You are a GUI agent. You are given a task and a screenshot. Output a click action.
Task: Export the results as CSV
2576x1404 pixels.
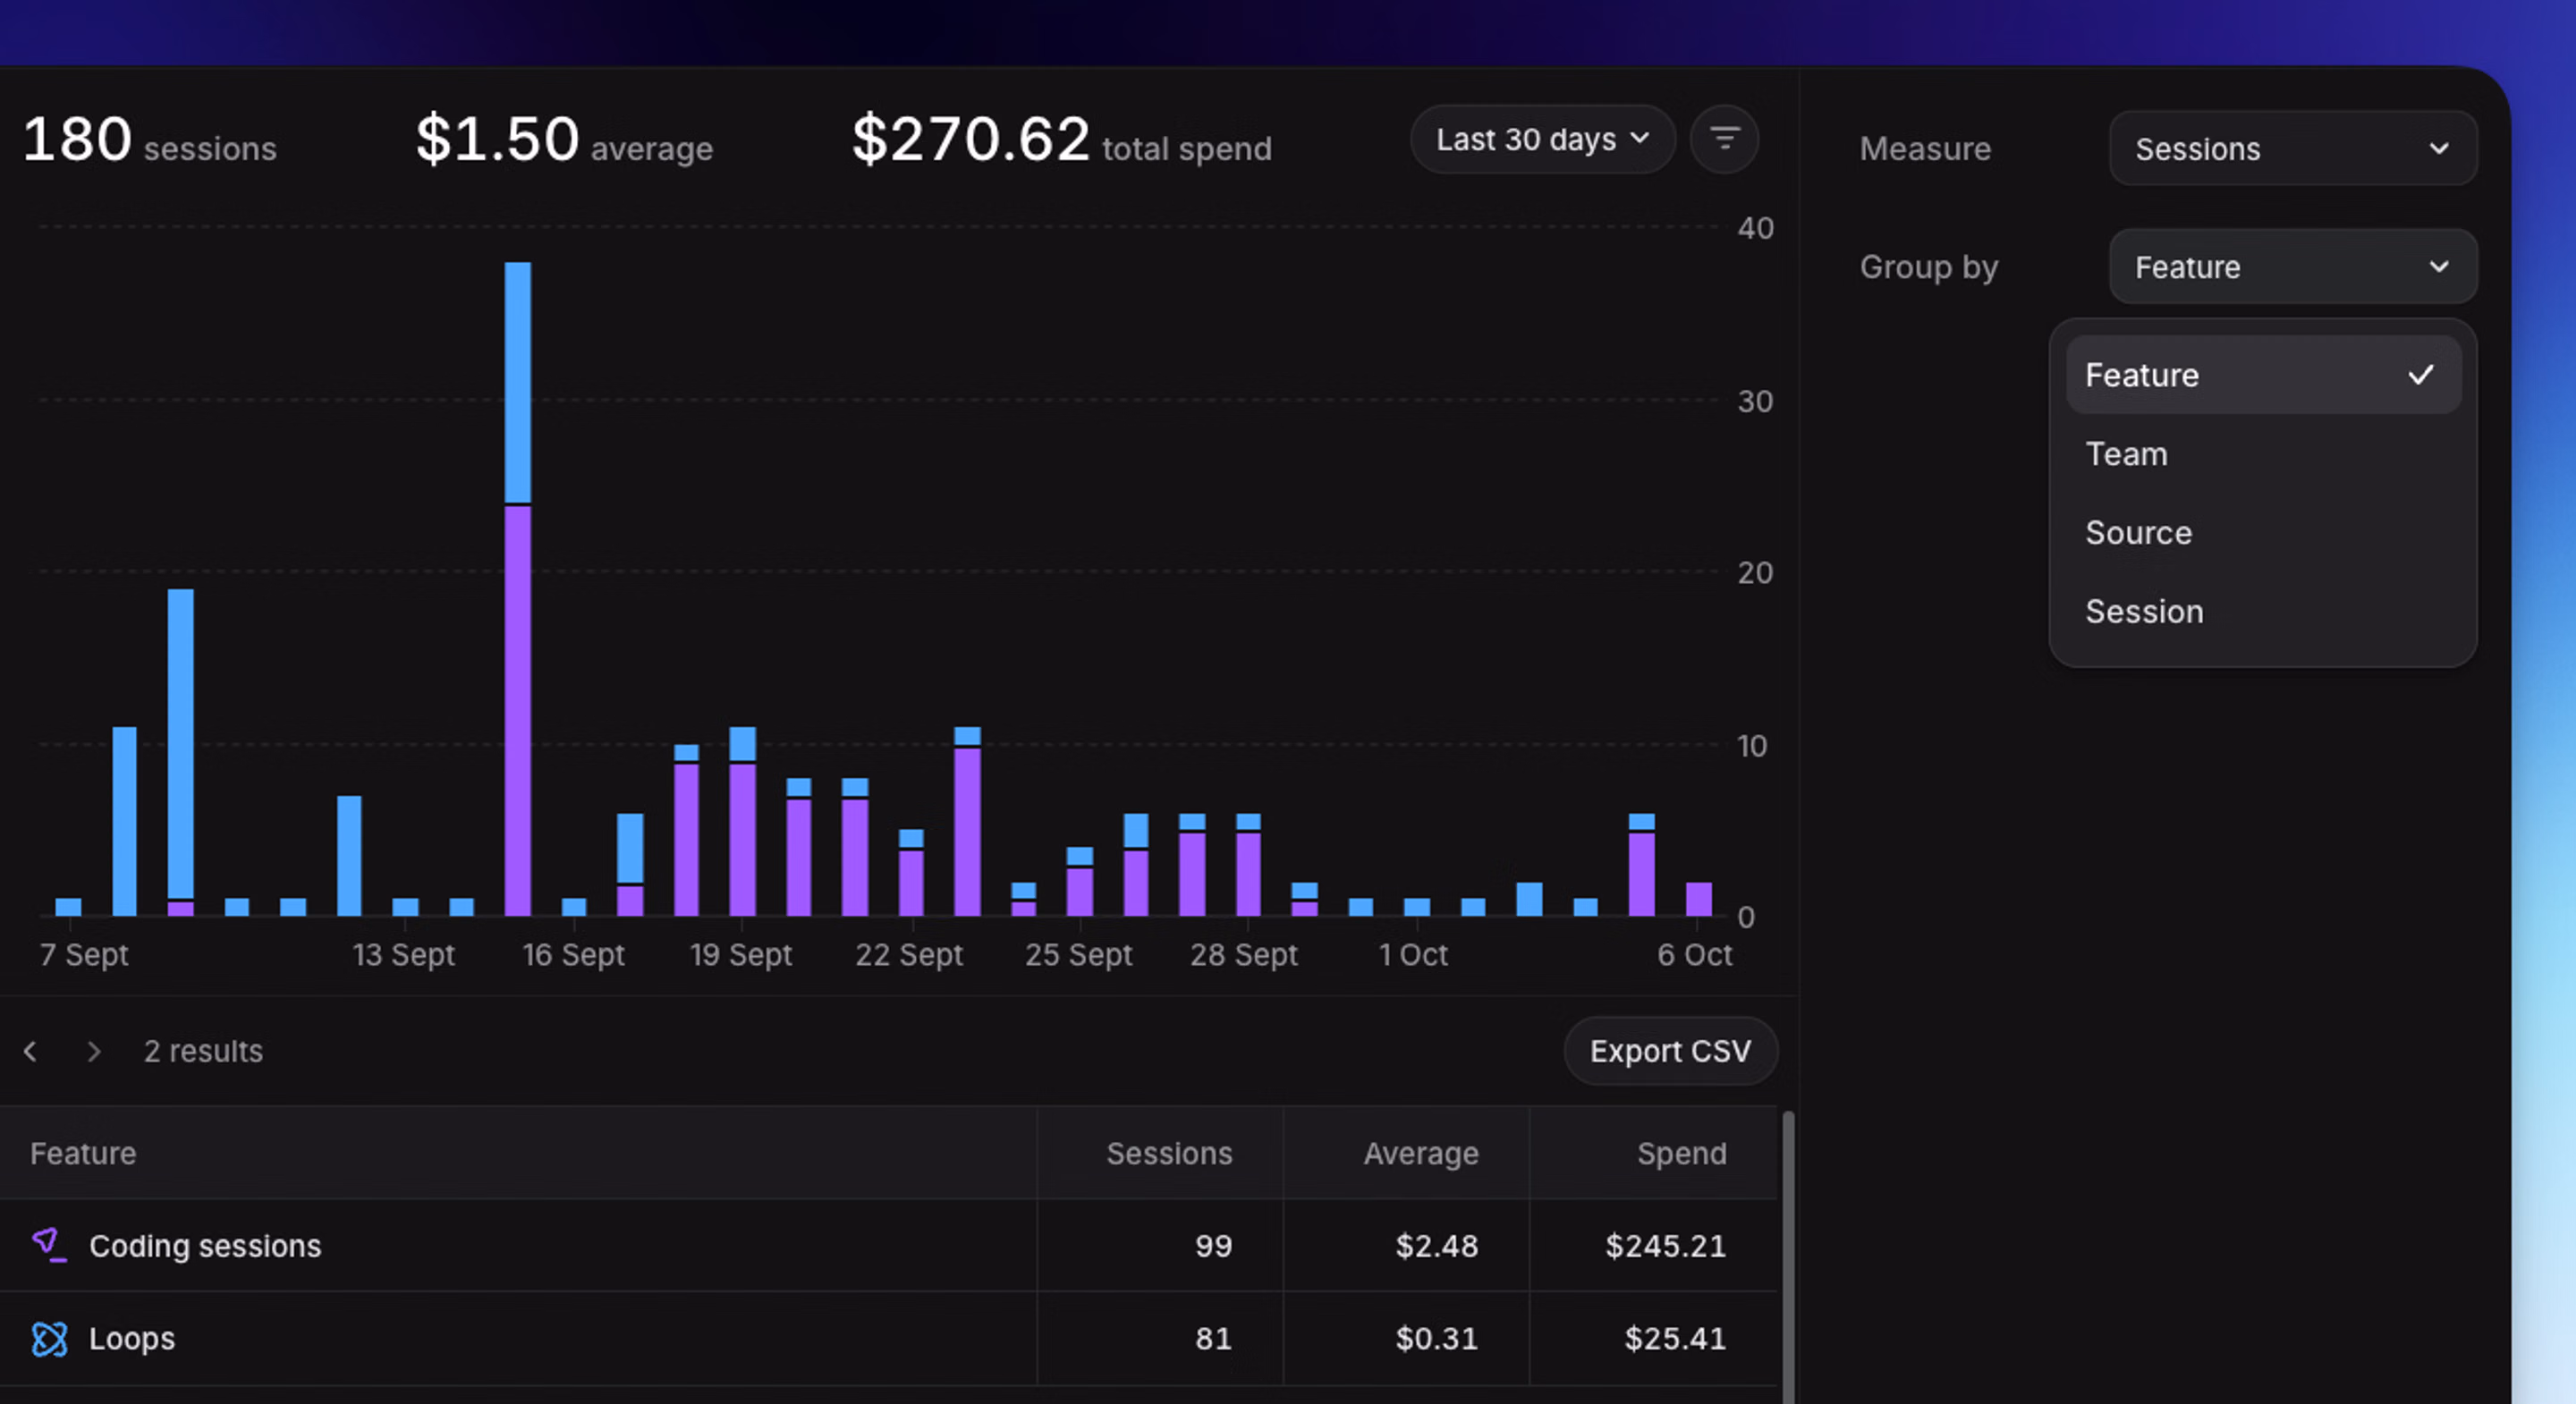[1670, 1051]
